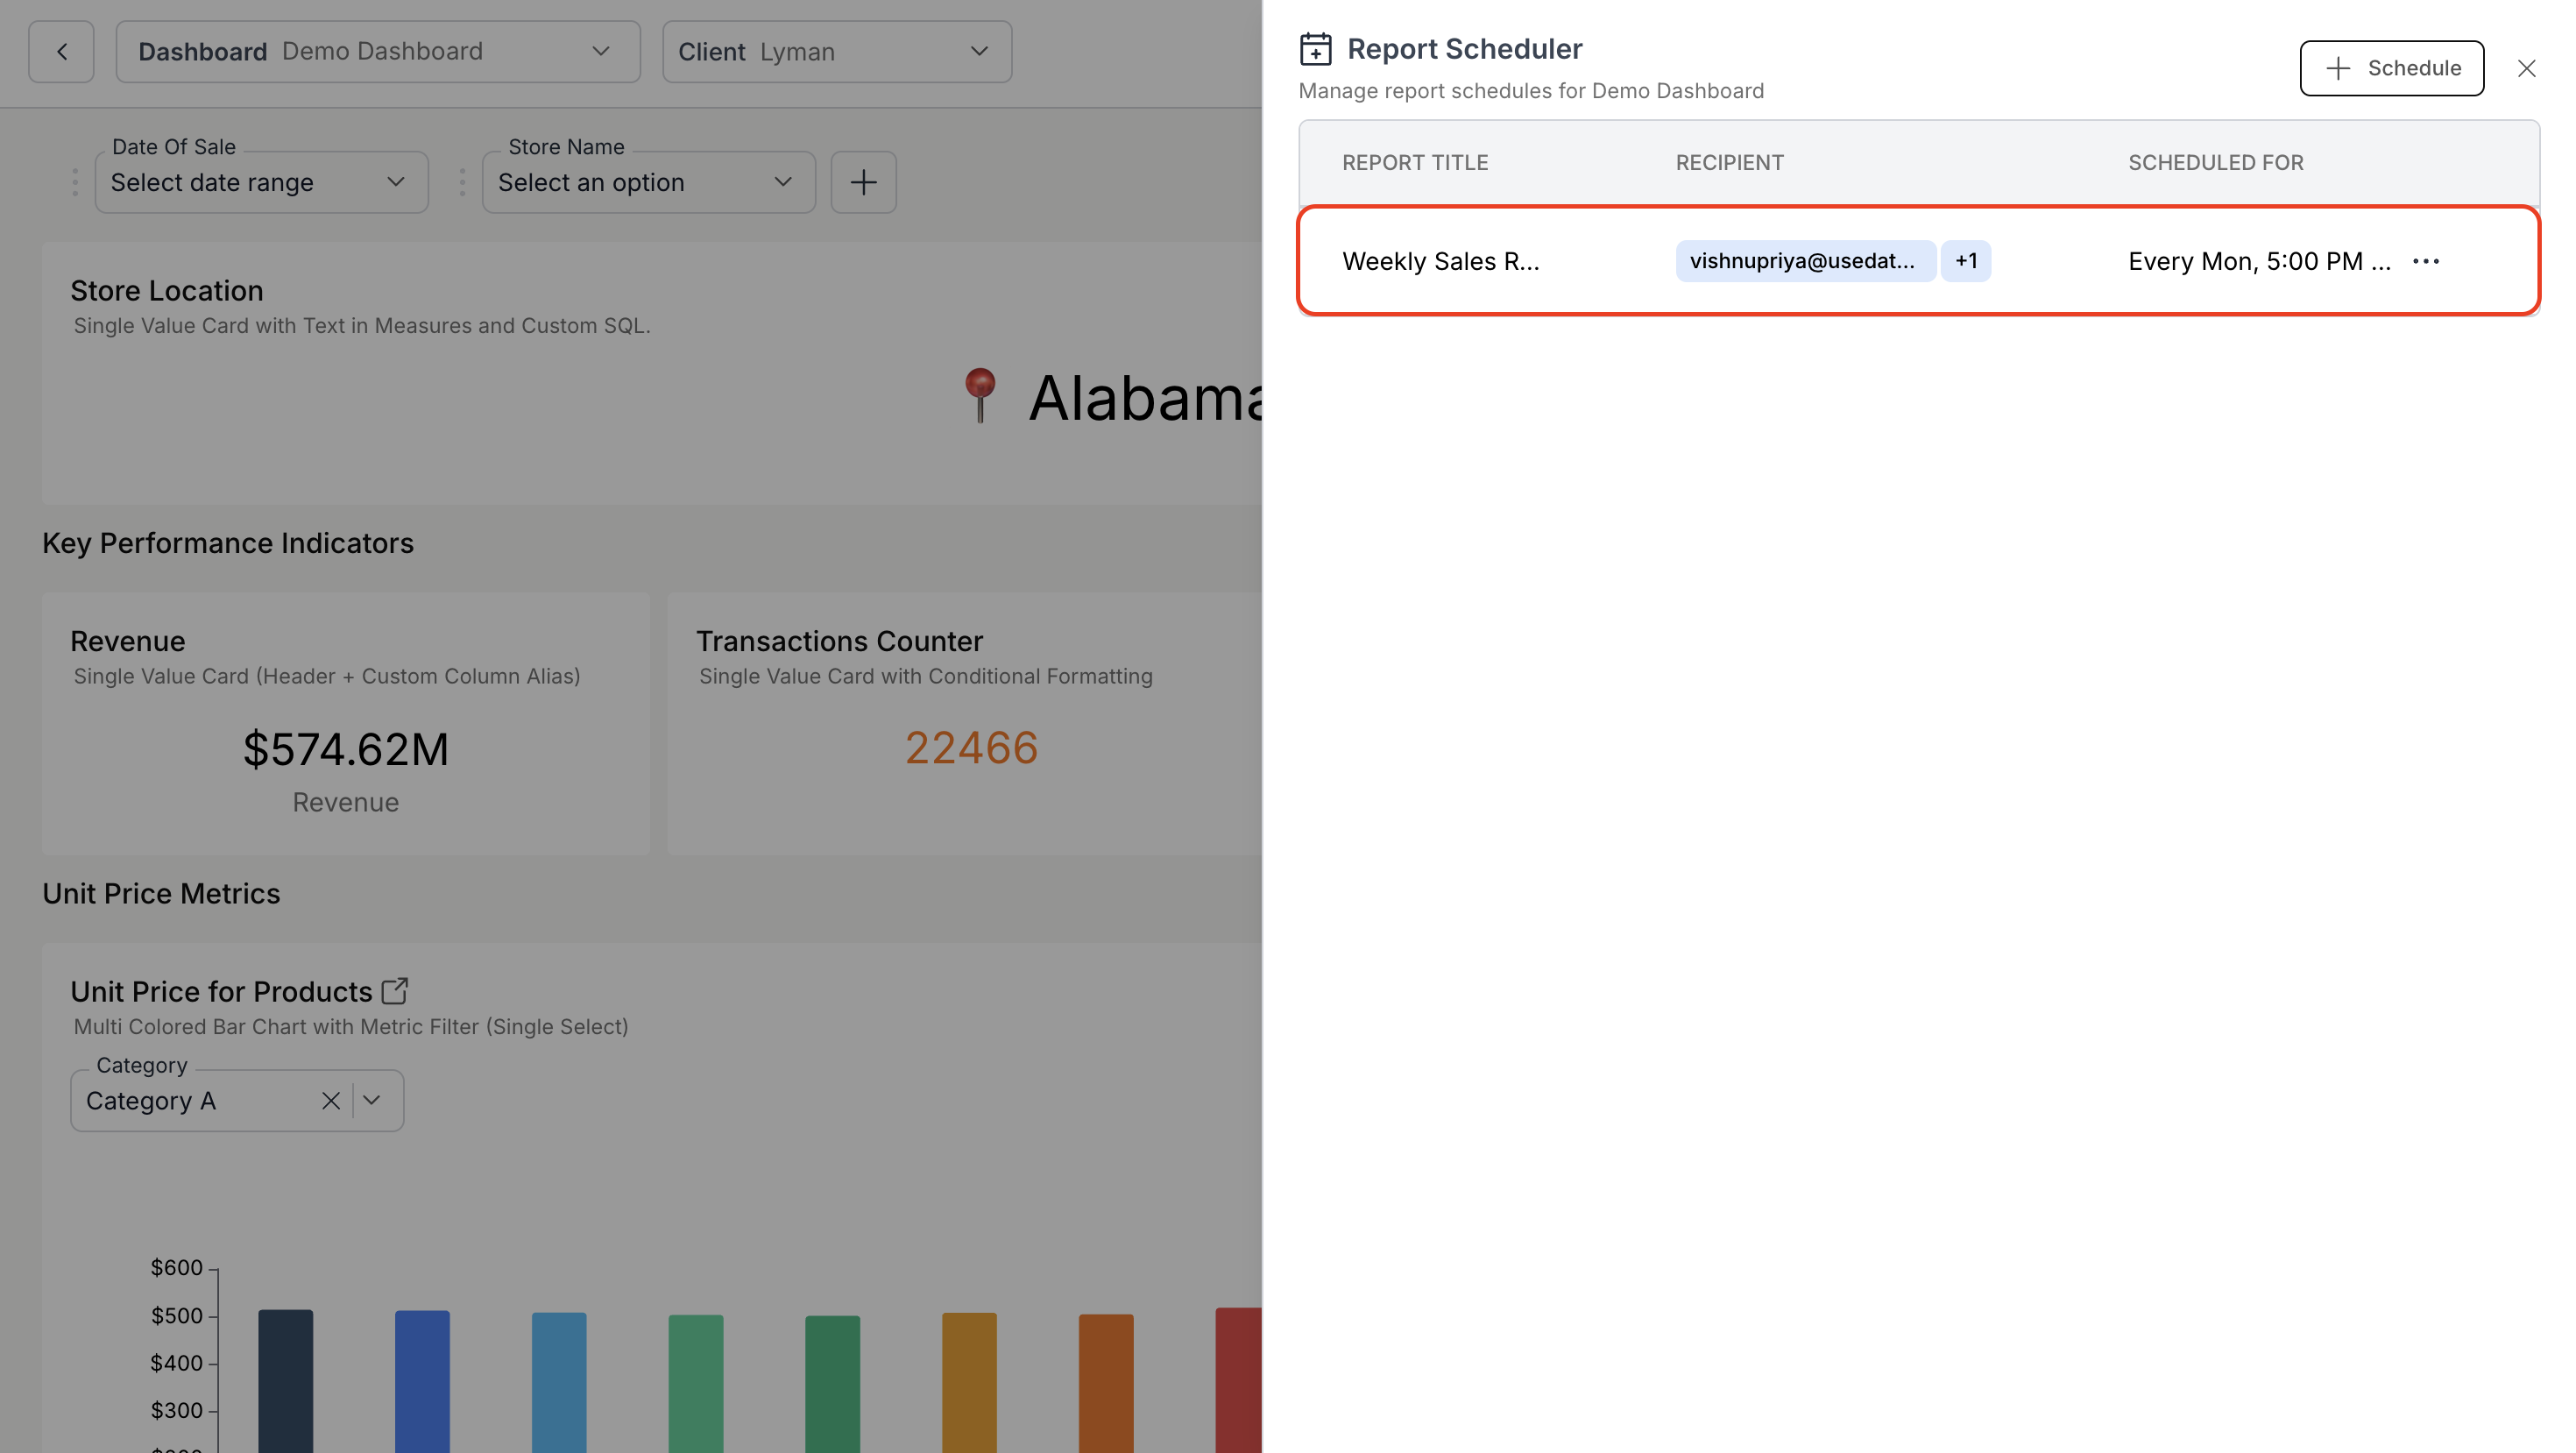Open the Date Of Sale range picker
This screenshot has height=1453, width=2576.
261,182
